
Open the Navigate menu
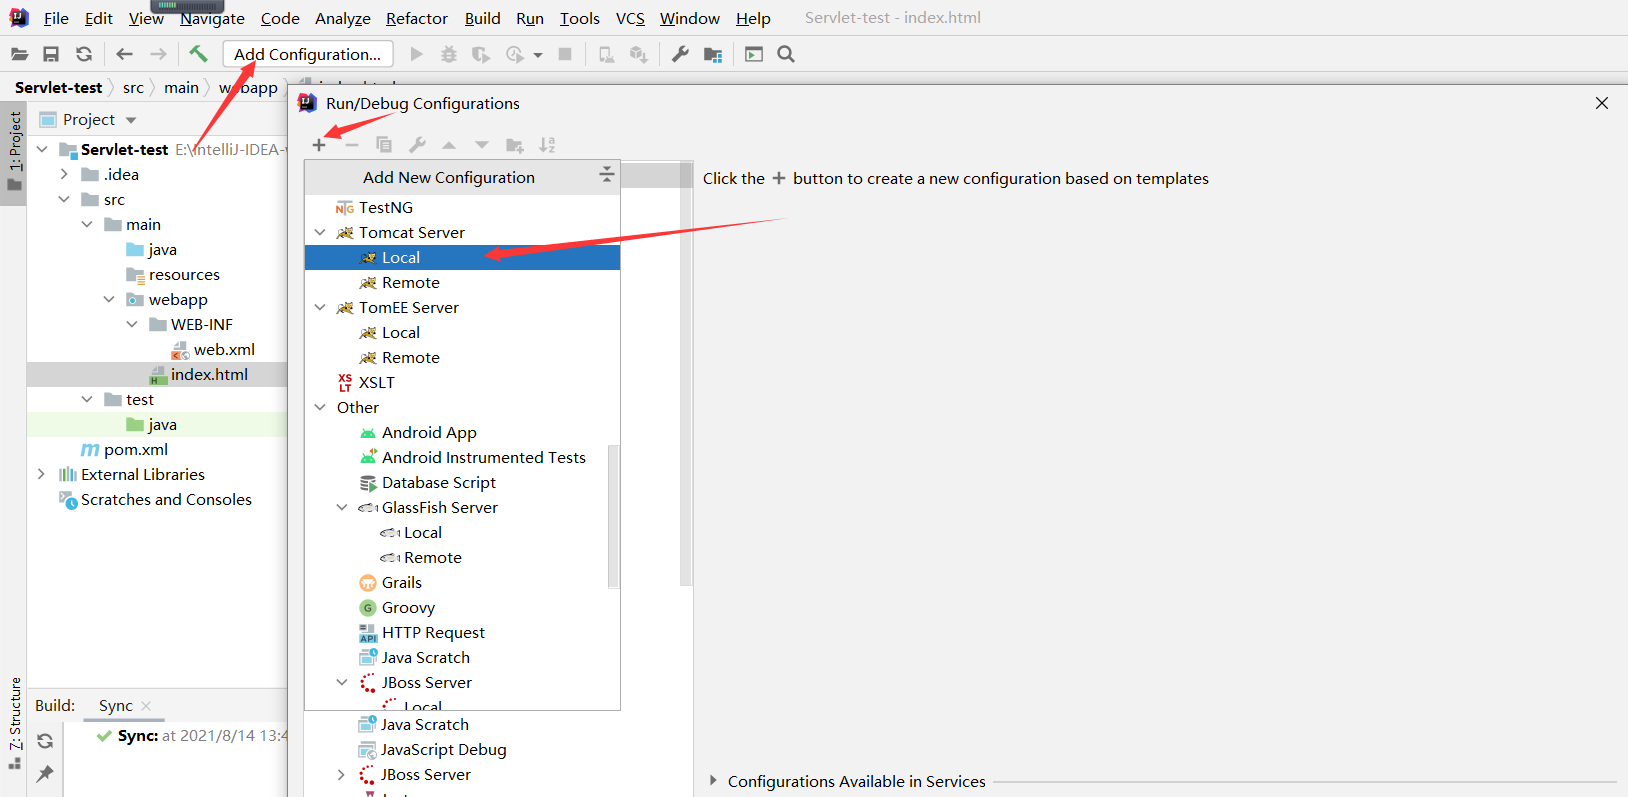(x=212, y=18)
